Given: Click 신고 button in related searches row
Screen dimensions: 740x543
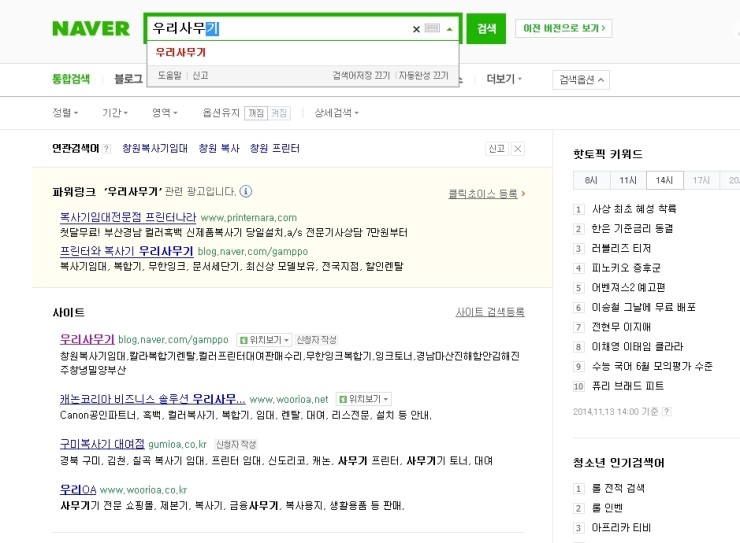Looking at the screenshot, I should [x=496, y=149].
